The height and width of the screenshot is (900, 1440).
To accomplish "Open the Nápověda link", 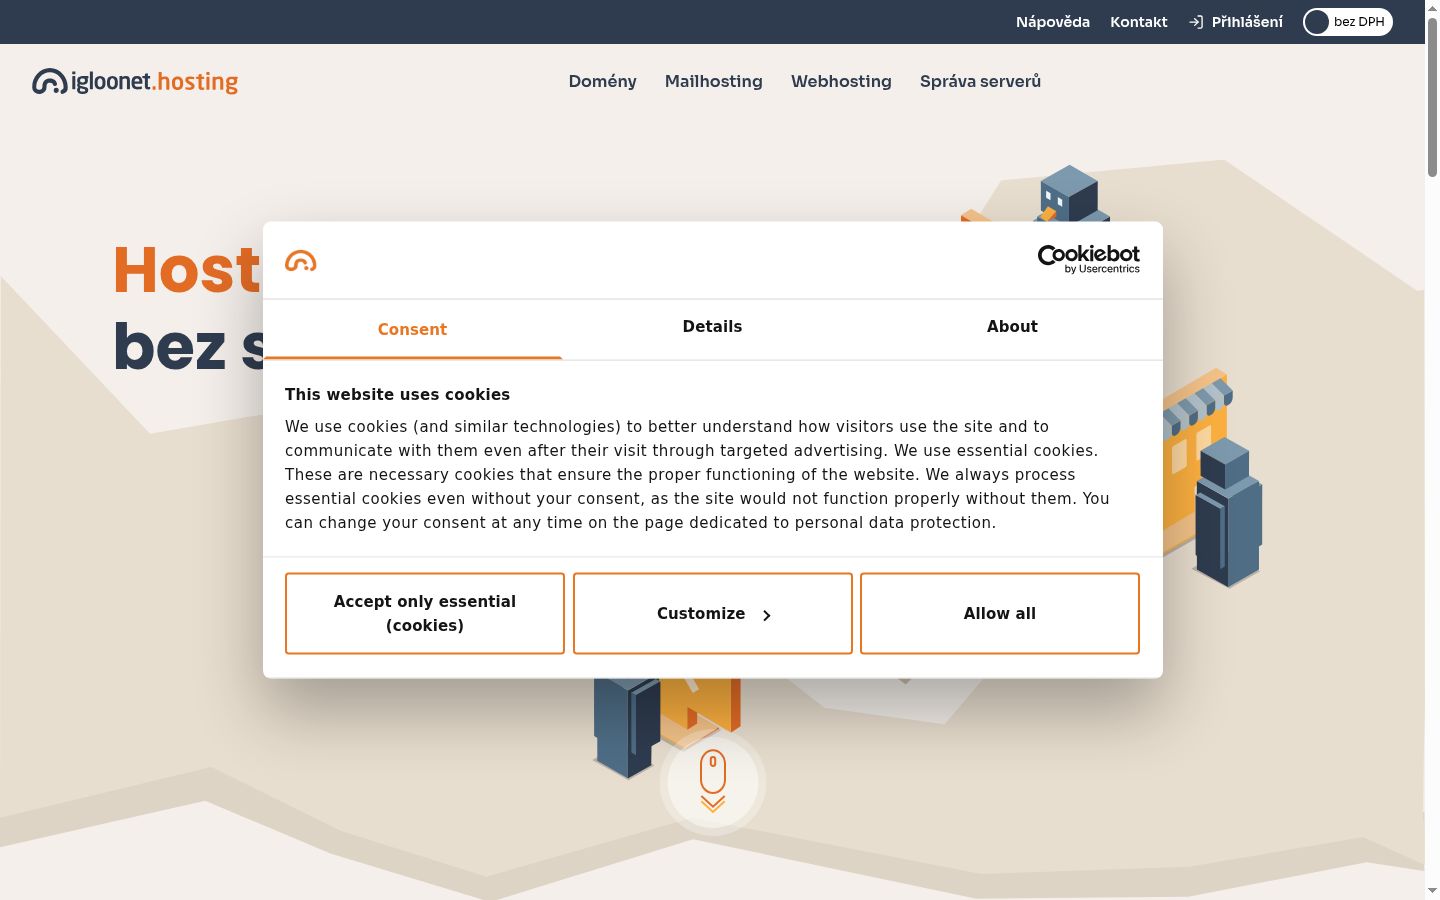I will pyautogui.click(x=1053, y=22).
